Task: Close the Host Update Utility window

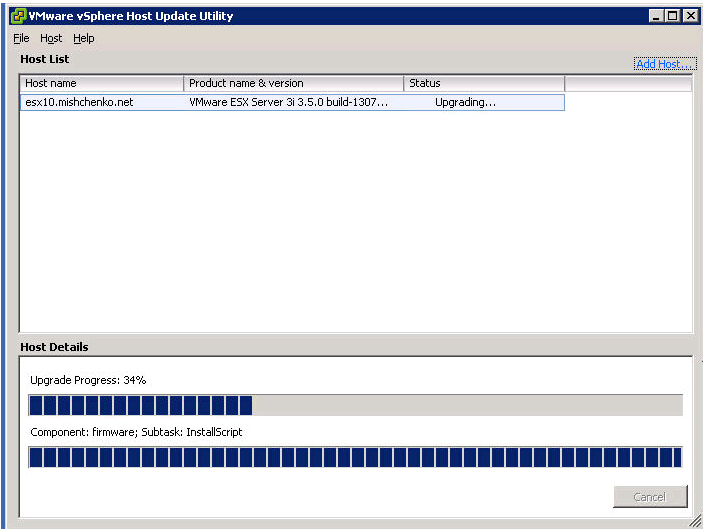Action: (690, 16)
